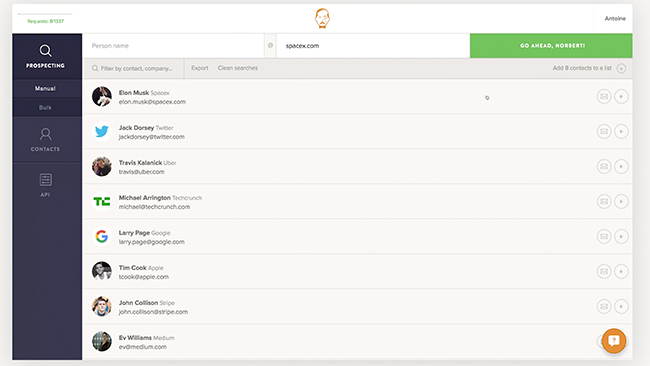The height and width of the screenshot is (366, 650).
Task: Click the email icon for Elon Musk
Action: coord(604,97)
